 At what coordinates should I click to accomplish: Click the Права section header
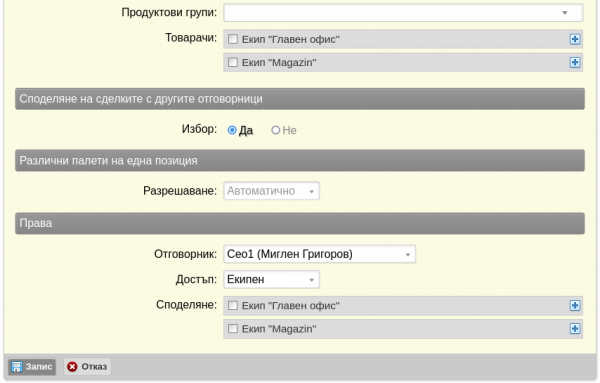[x=300, y=223]
